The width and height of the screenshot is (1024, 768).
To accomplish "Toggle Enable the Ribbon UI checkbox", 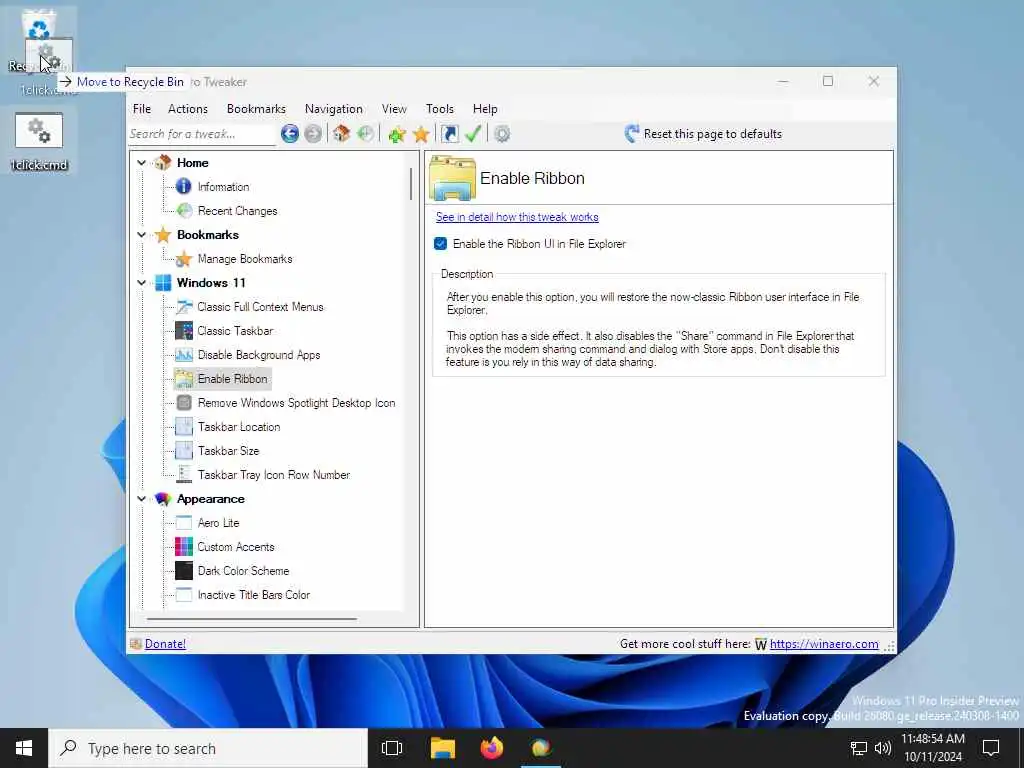I will [x=440, y=244].
